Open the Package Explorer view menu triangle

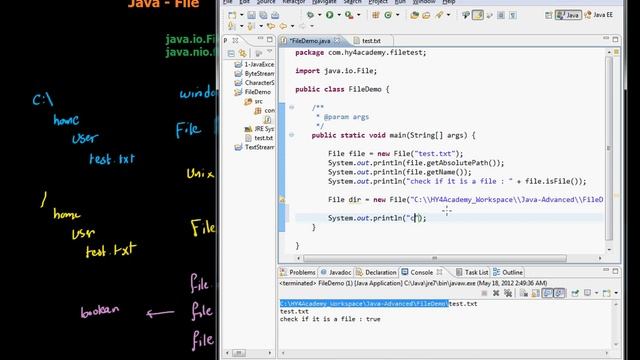click(x=270, y=52)
